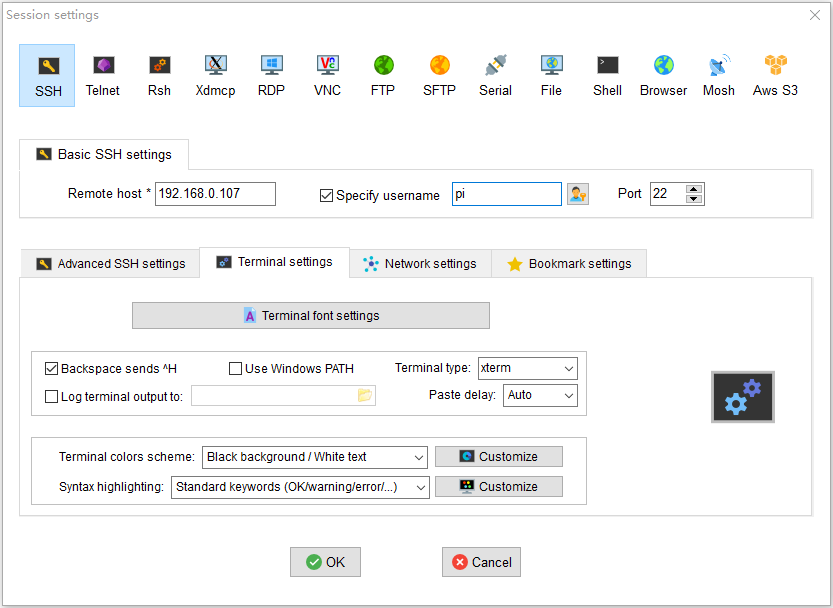
Task: Close the Session settings window
Action: tap(815, 15)
